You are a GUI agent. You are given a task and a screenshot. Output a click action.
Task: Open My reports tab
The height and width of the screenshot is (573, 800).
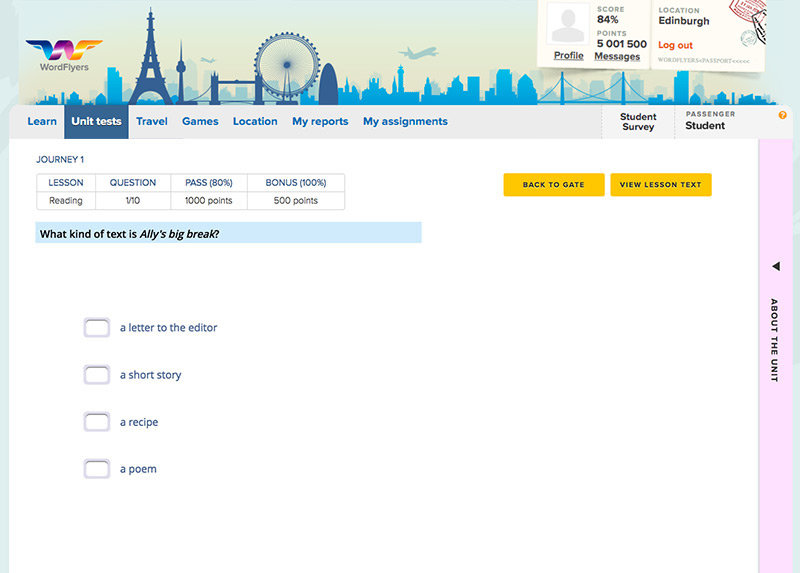point(320,122)
